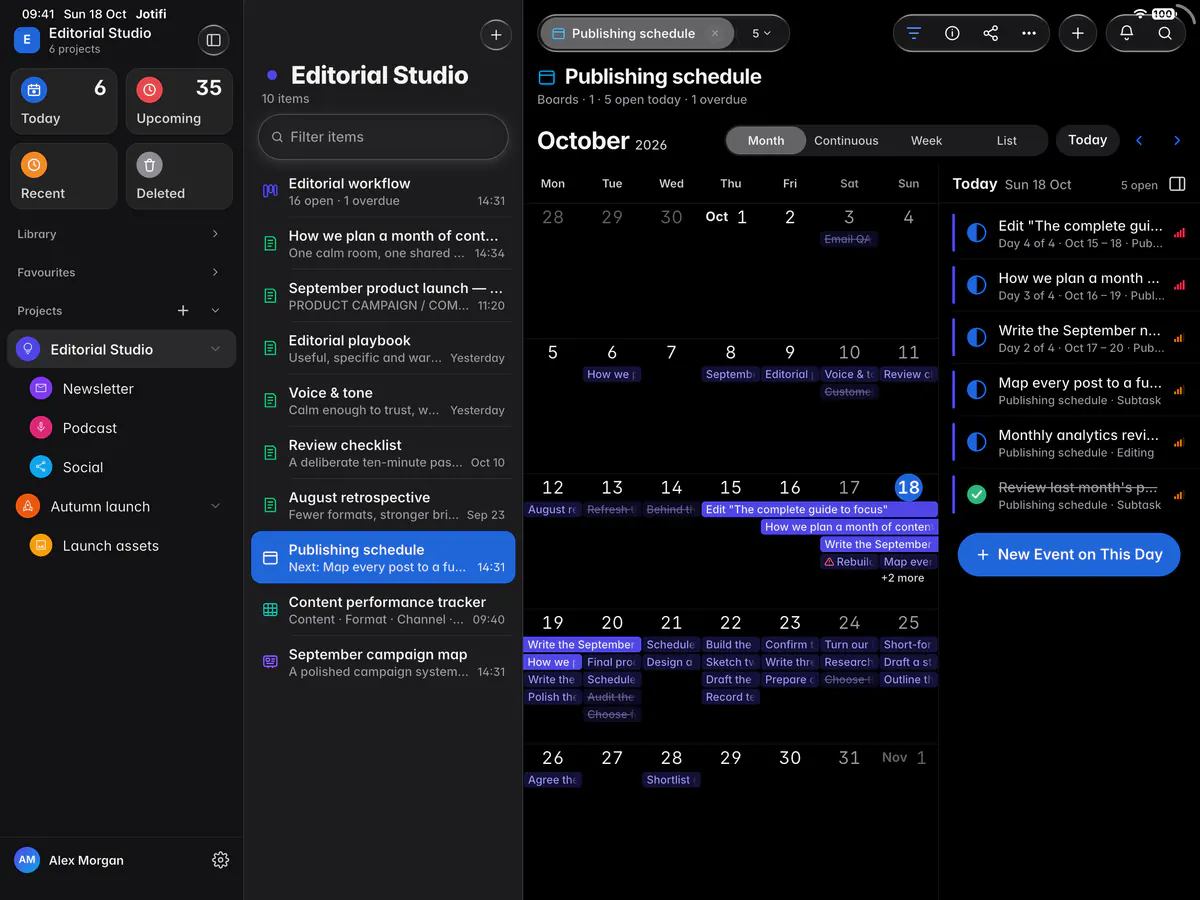Click New Event on This Day

[x=1069, y=555]
